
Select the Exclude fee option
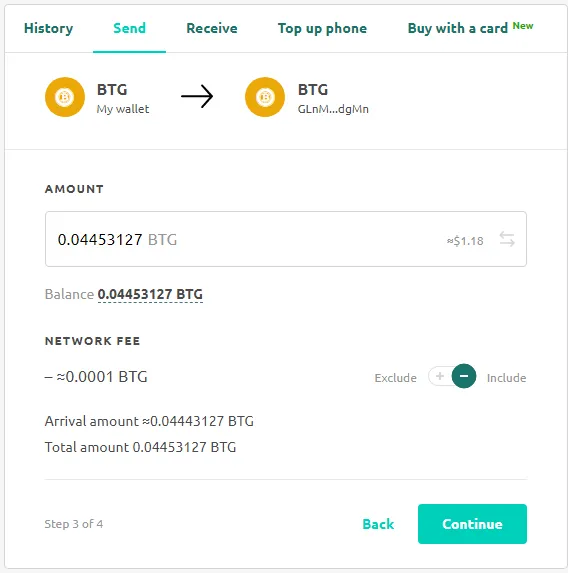pos(395,378)
